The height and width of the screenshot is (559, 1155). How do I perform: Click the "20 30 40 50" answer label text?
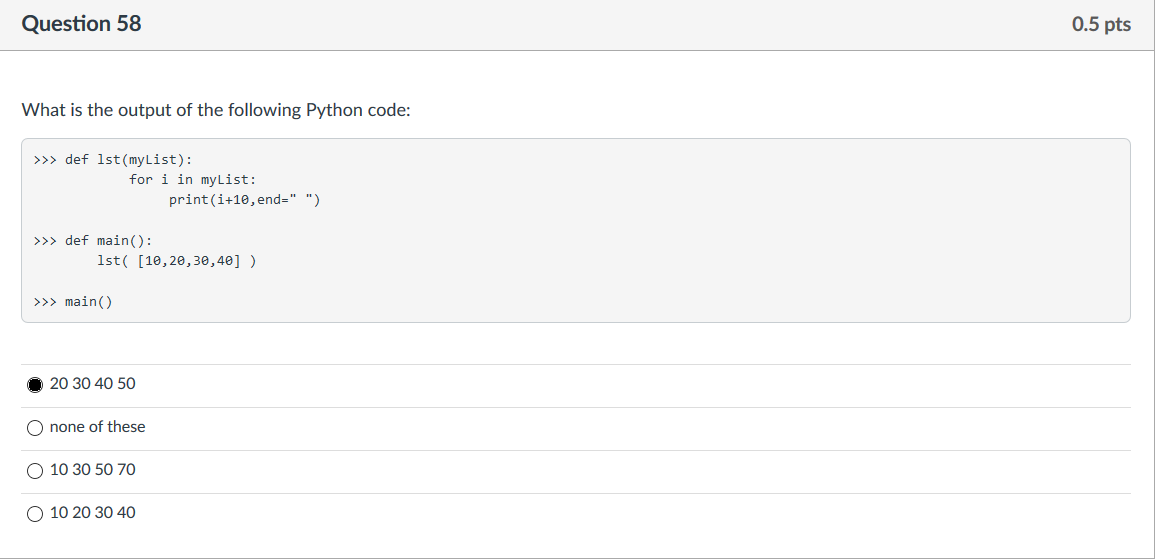click(x=93, y=384)
